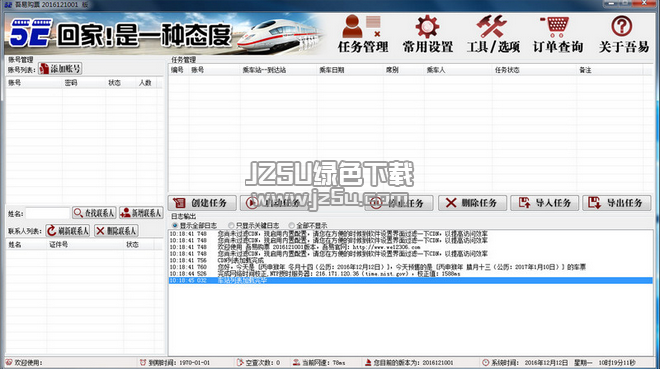Click 编号 column header in task table
The height and width of the screenshot is (369, 660).
tap(178, 70)
